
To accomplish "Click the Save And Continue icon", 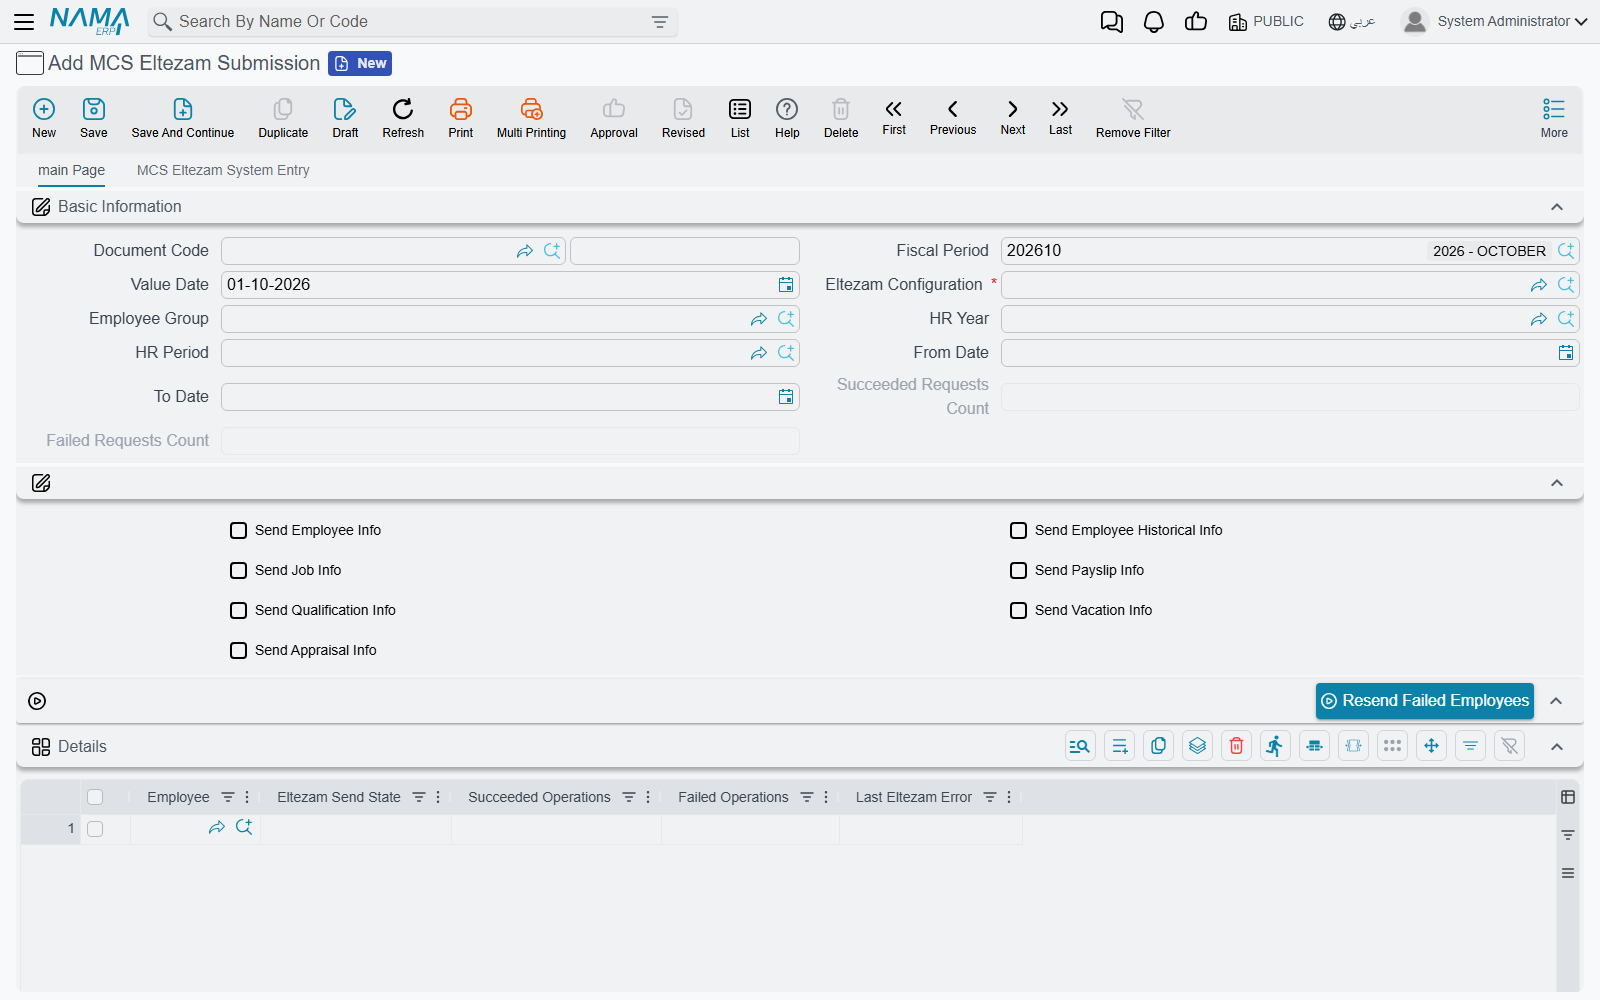I will pos(183,109).
